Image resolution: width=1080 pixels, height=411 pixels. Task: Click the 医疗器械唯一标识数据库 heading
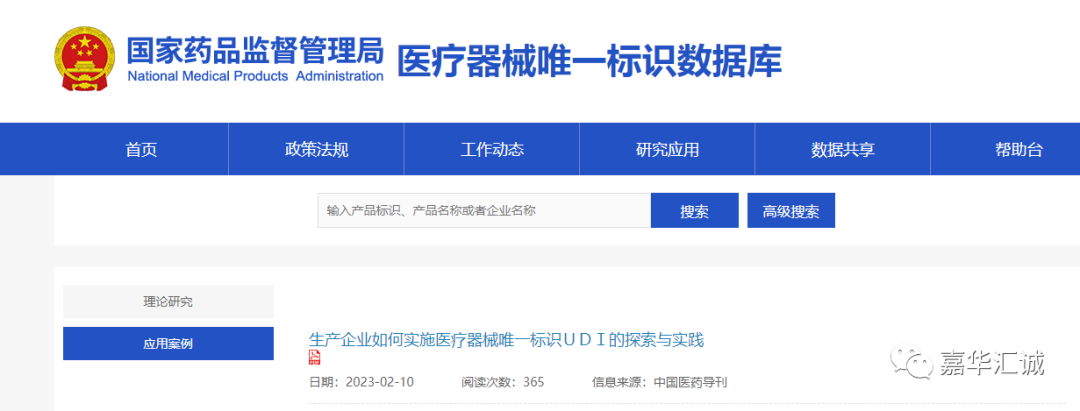pos(589,60)
